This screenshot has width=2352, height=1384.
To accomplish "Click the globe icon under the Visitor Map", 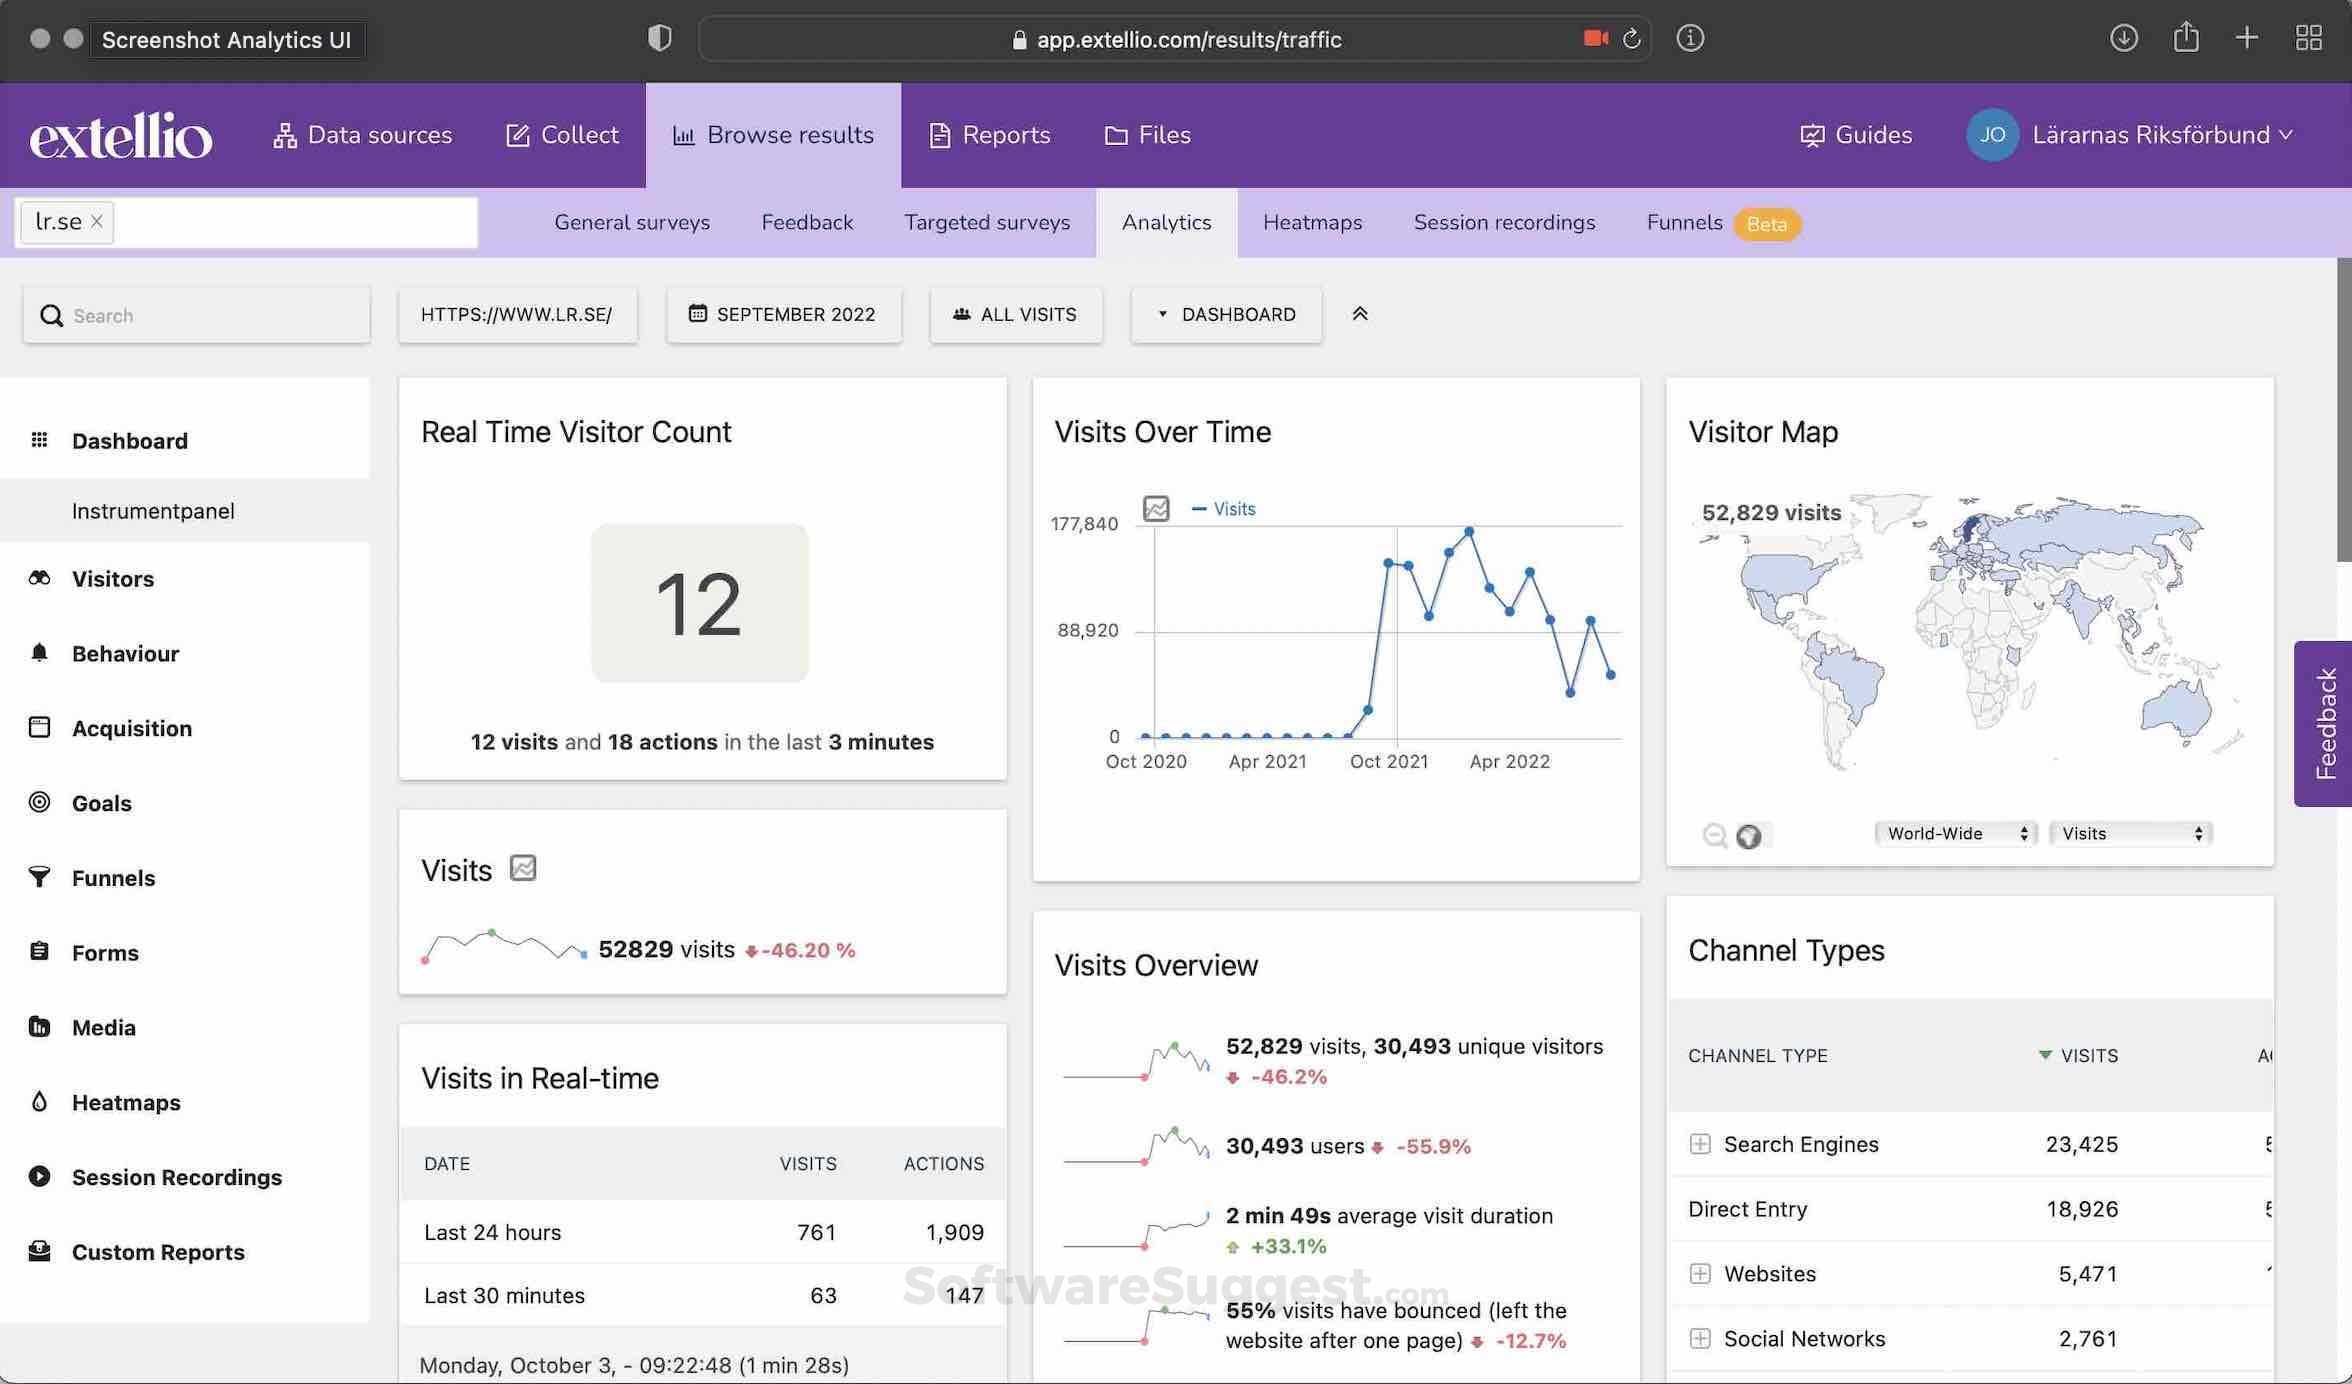I will [x=1749, y=836].
